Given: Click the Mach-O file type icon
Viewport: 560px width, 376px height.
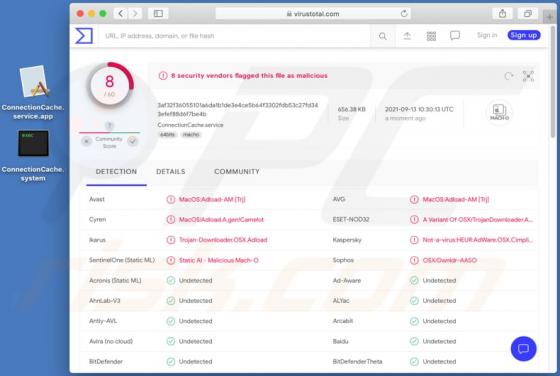Looking at the screenshot, I should tap(499, 112).
